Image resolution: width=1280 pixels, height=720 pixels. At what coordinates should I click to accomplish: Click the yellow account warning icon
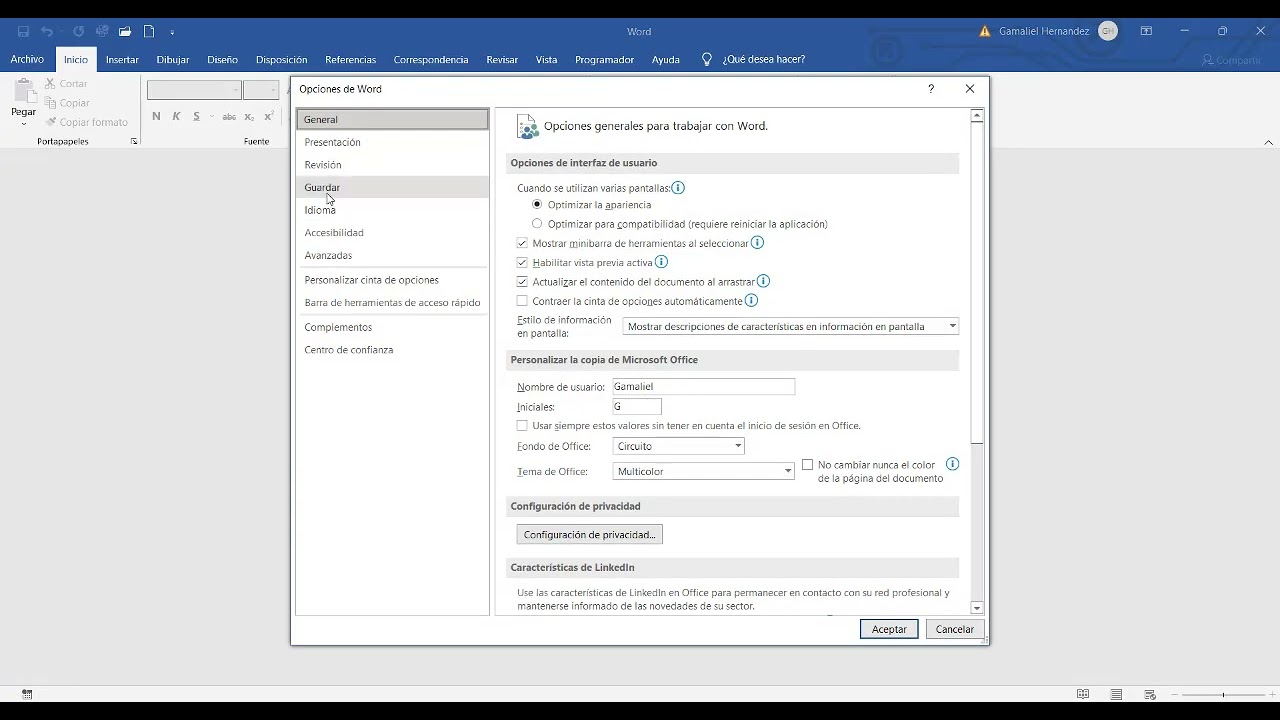(x=985, y=31)
